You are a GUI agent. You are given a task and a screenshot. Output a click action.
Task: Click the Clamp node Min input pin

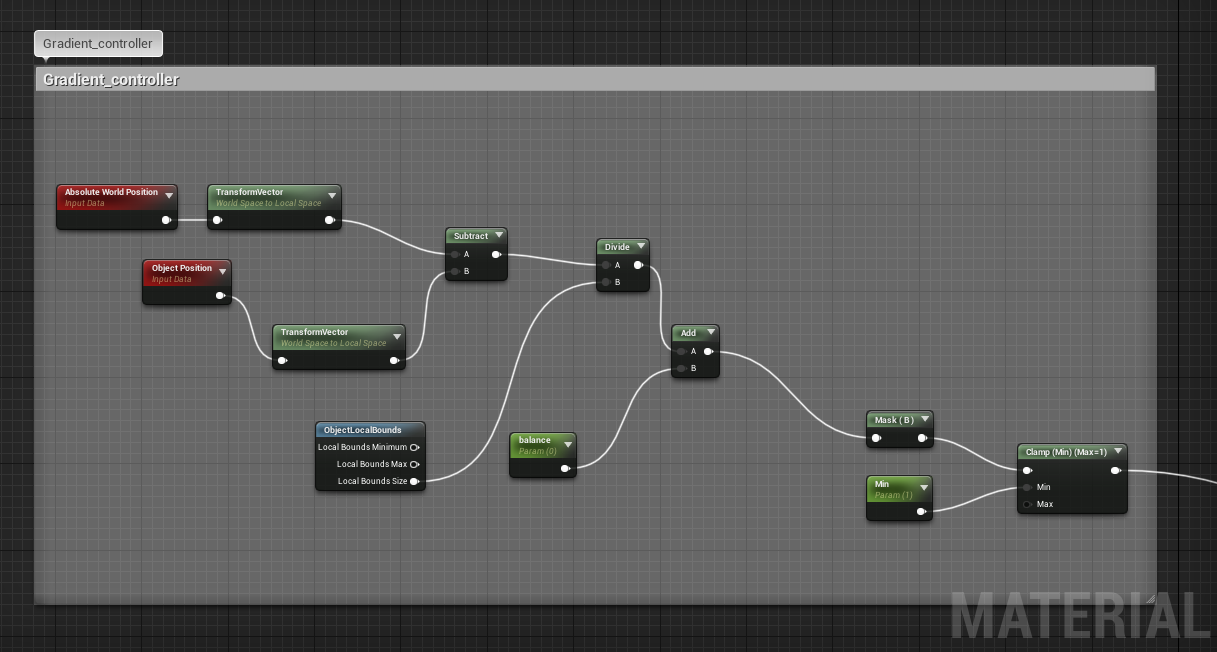[x=1027, y=487]
